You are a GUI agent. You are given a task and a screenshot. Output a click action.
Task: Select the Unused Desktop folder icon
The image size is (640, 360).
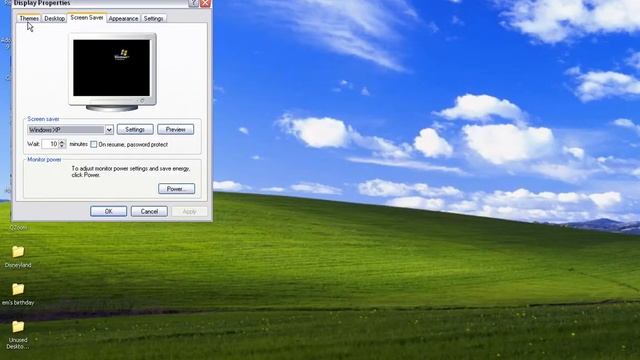[x=18, y=327]
